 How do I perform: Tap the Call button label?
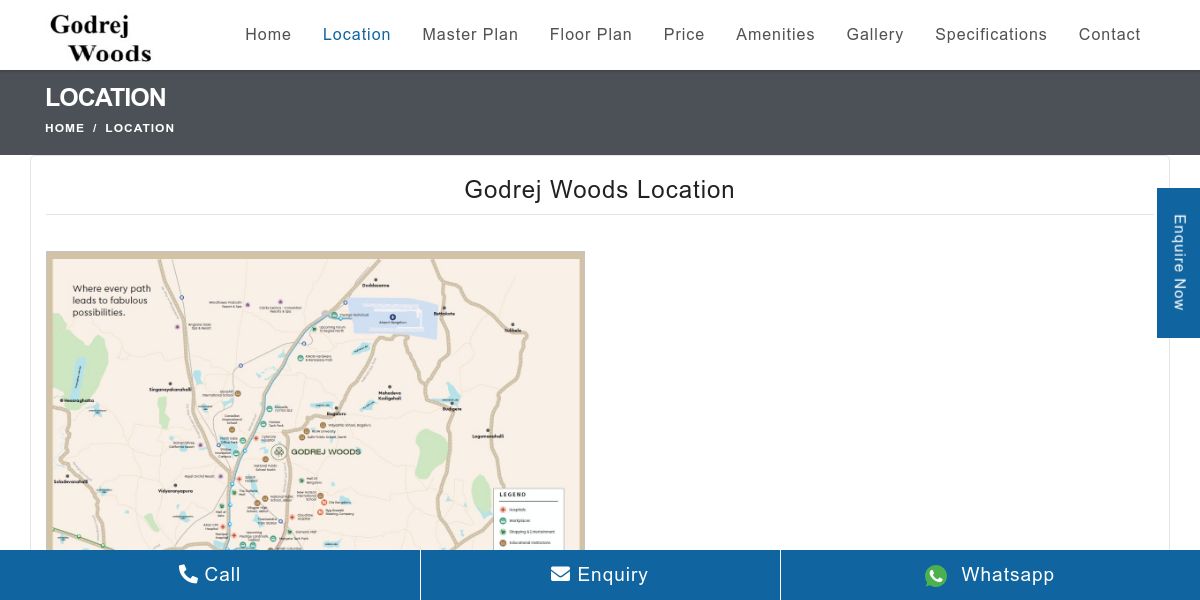pos(223,575)
